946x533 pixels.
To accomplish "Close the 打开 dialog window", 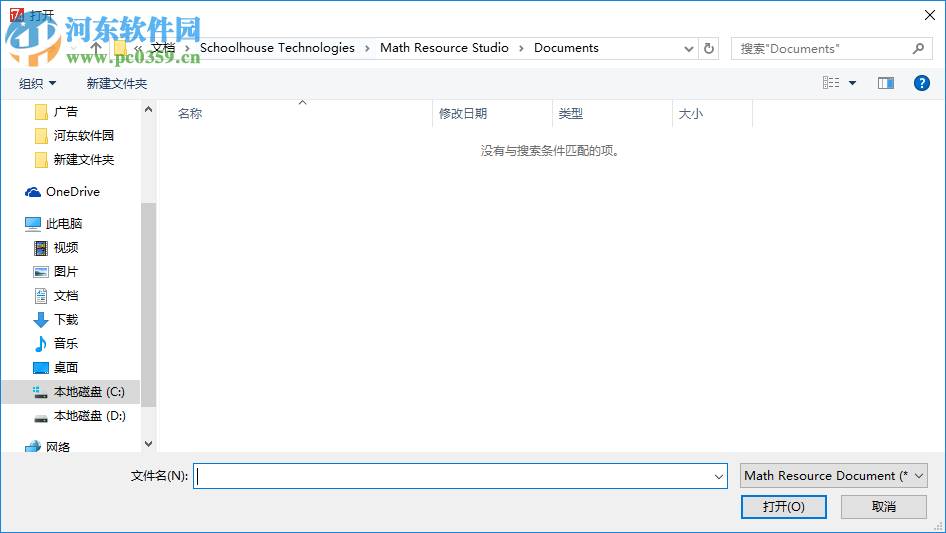I will (x=930, y=15).
